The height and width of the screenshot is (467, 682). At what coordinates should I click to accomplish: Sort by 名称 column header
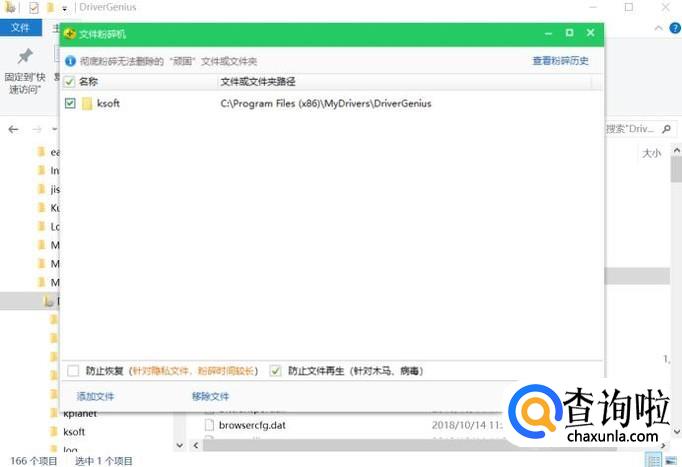tap(89, 81)
